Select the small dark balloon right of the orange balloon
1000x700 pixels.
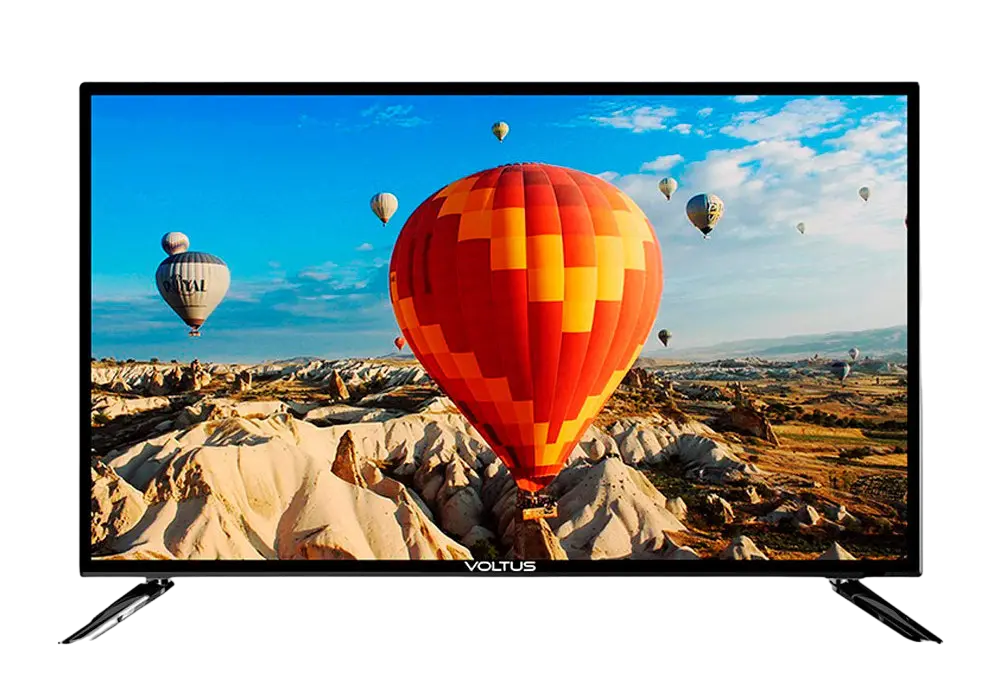point(664,337)
